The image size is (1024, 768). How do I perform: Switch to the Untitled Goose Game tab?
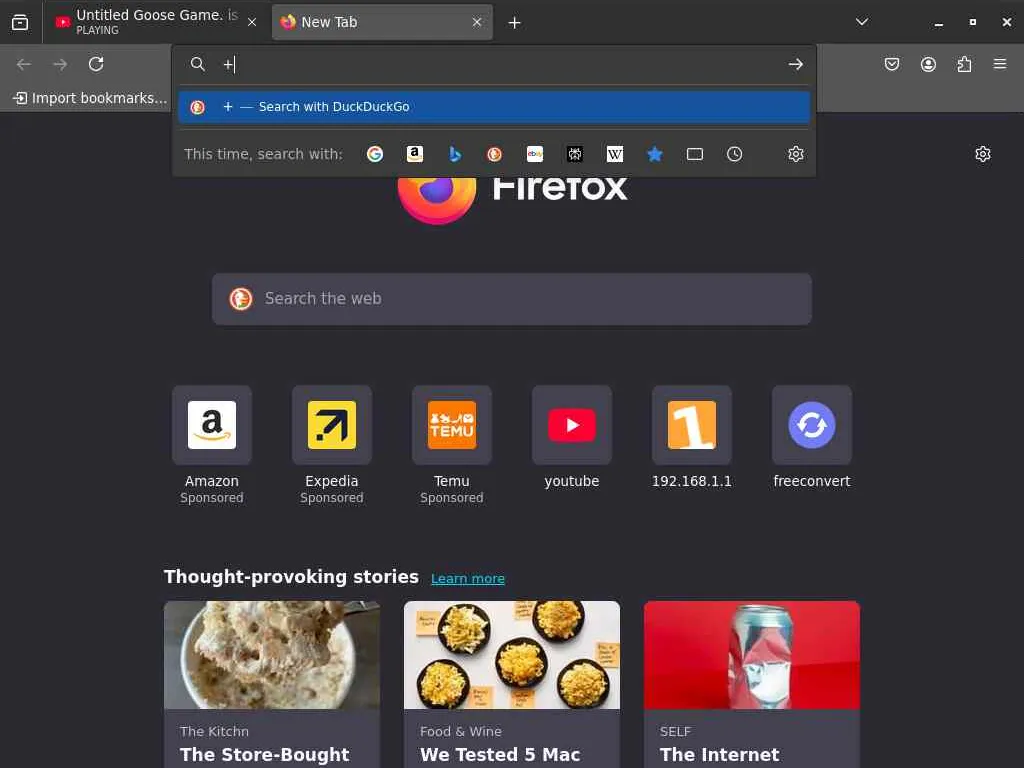click(155, 22)
